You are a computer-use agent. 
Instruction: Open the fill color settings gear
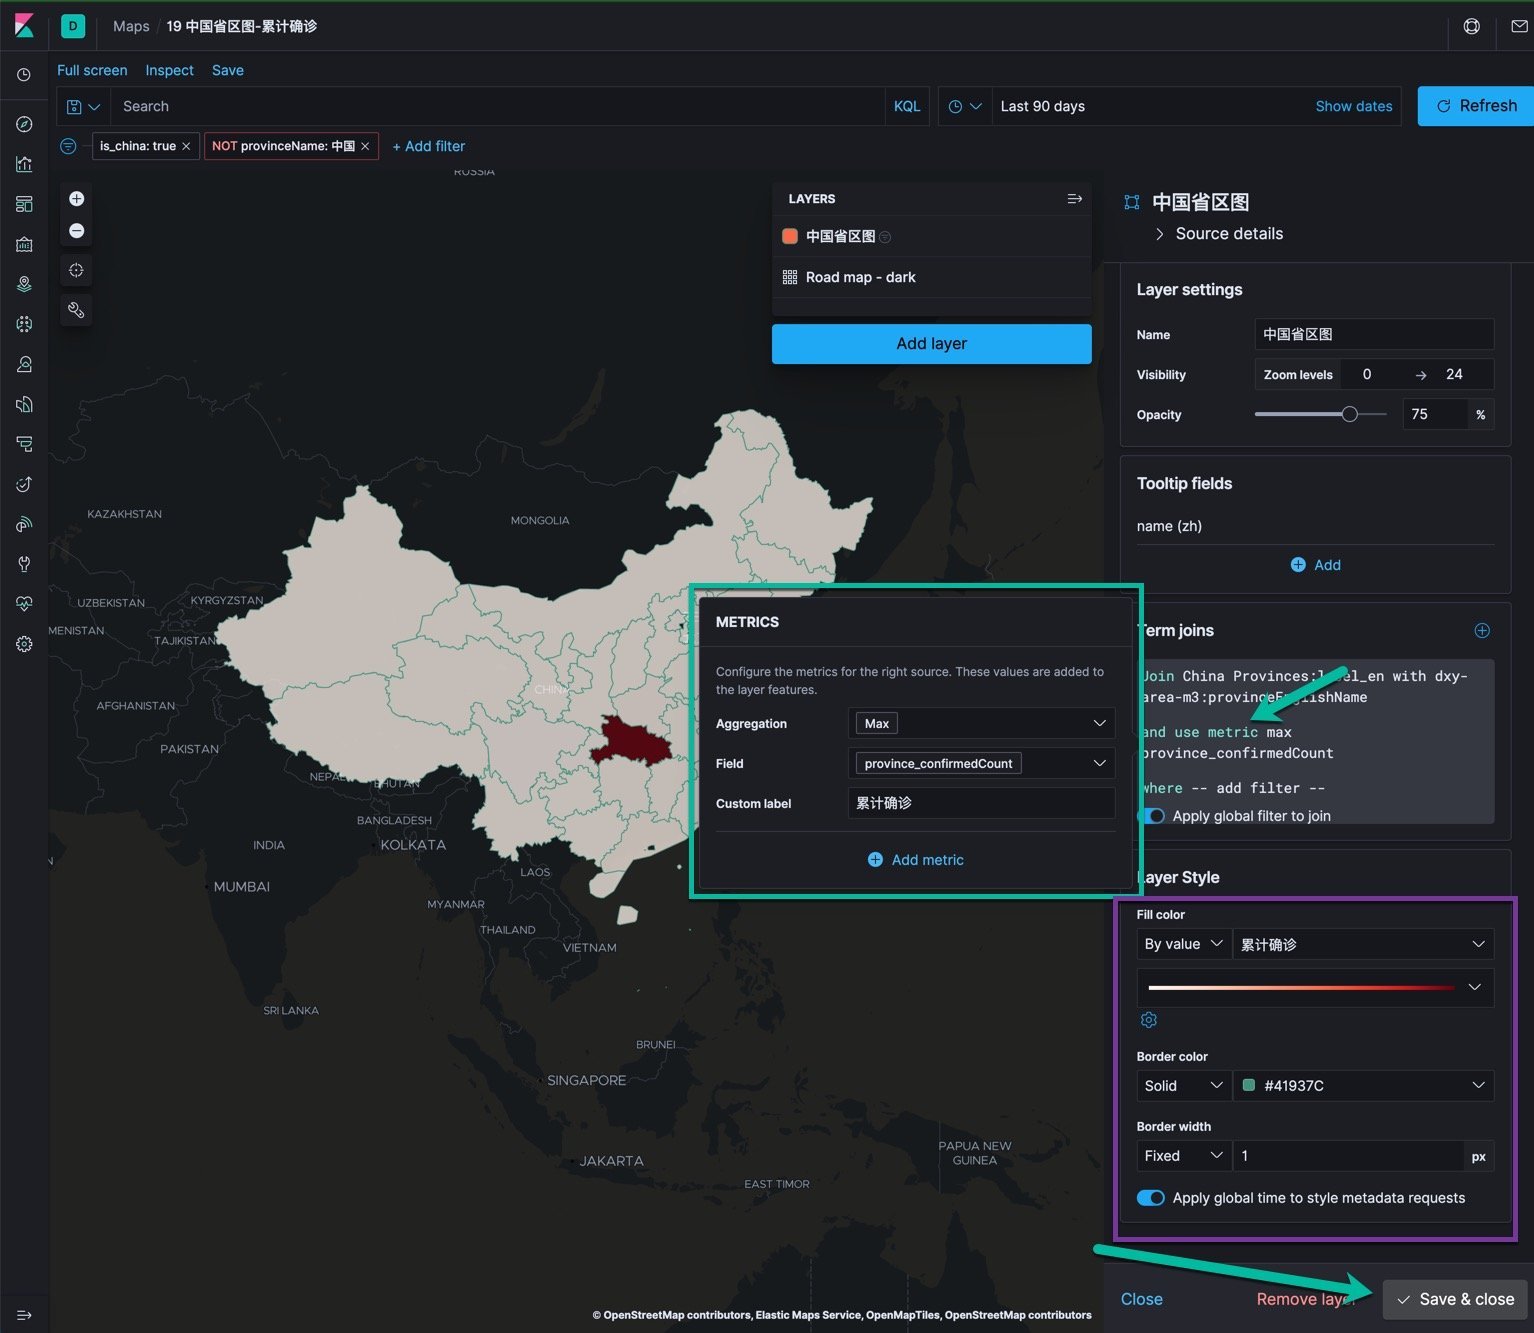(1148, 1020)
